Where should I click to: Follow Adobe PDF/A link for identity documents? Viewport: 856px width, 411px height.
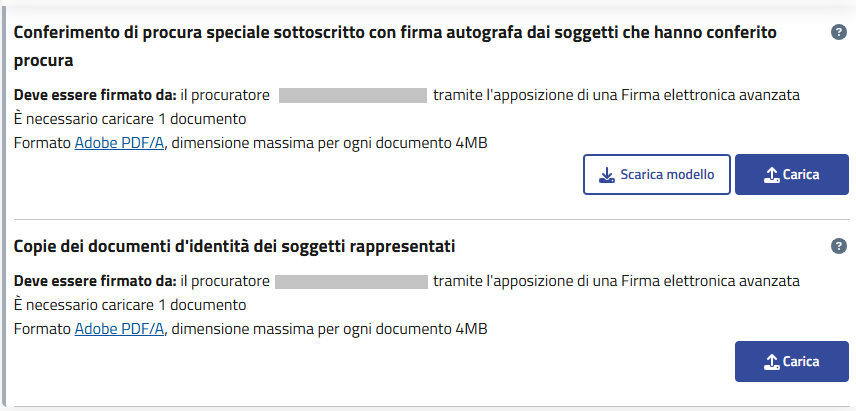120,329
